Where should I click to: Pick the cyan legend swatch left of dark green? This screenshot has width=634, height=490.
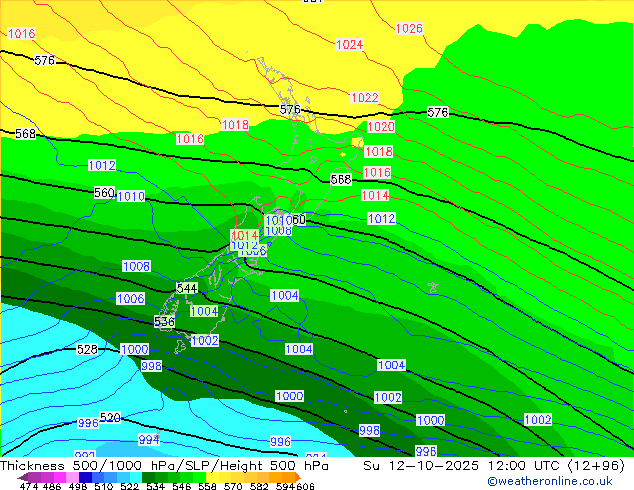click(136, 477)
